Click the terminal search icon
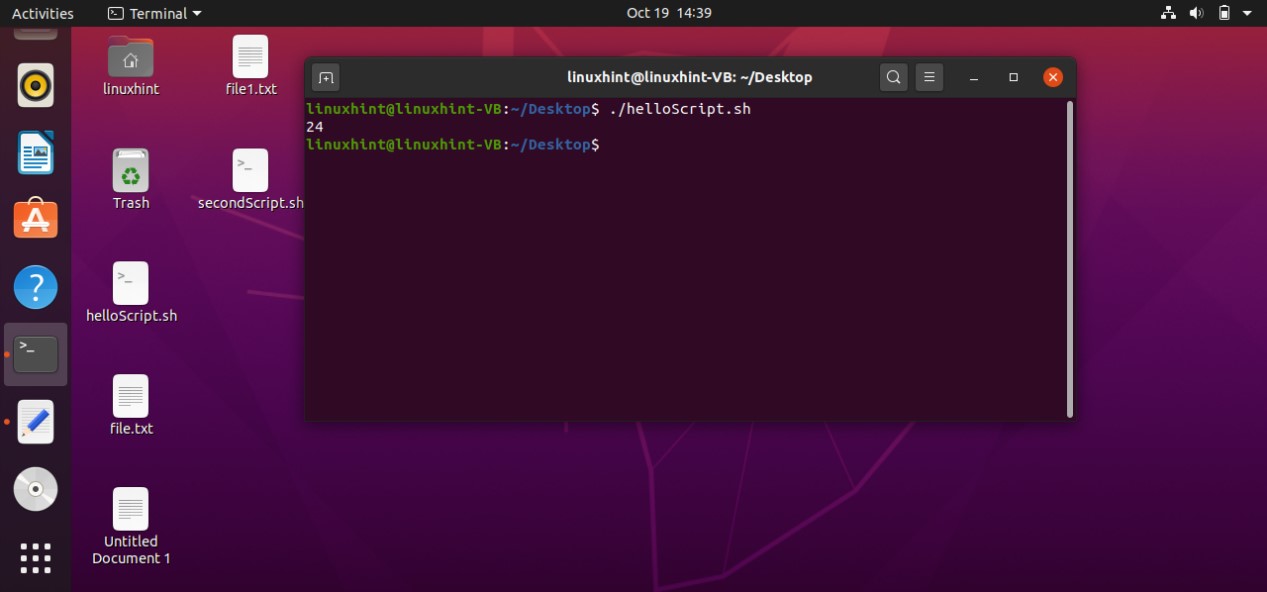 893,77
